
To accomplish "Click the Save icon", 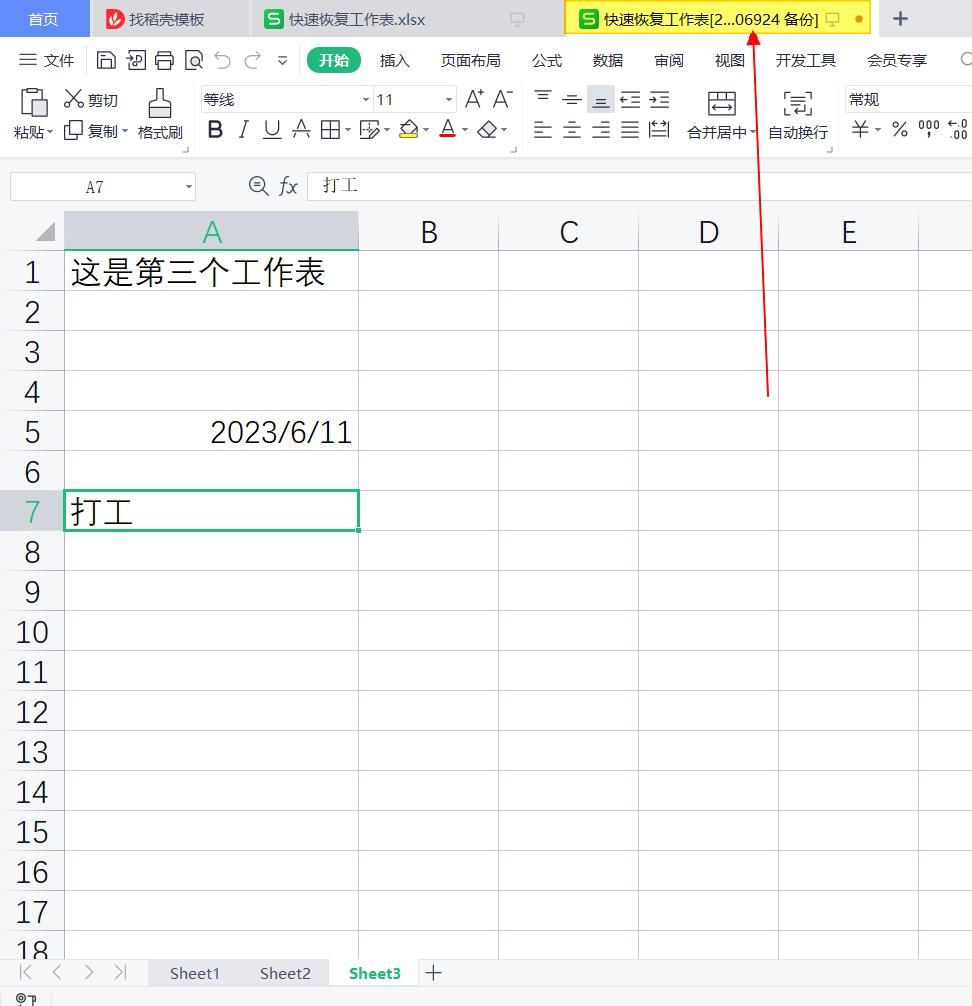I will [106, 60].
